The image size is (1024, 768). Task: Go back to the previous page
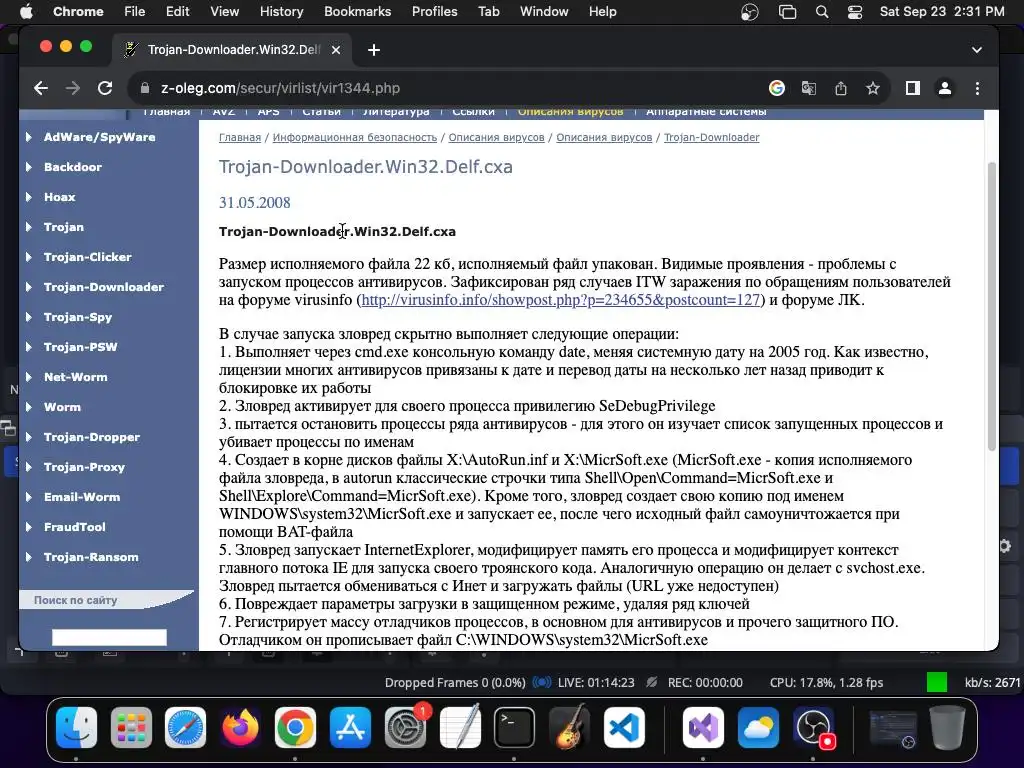coord(40,88)
